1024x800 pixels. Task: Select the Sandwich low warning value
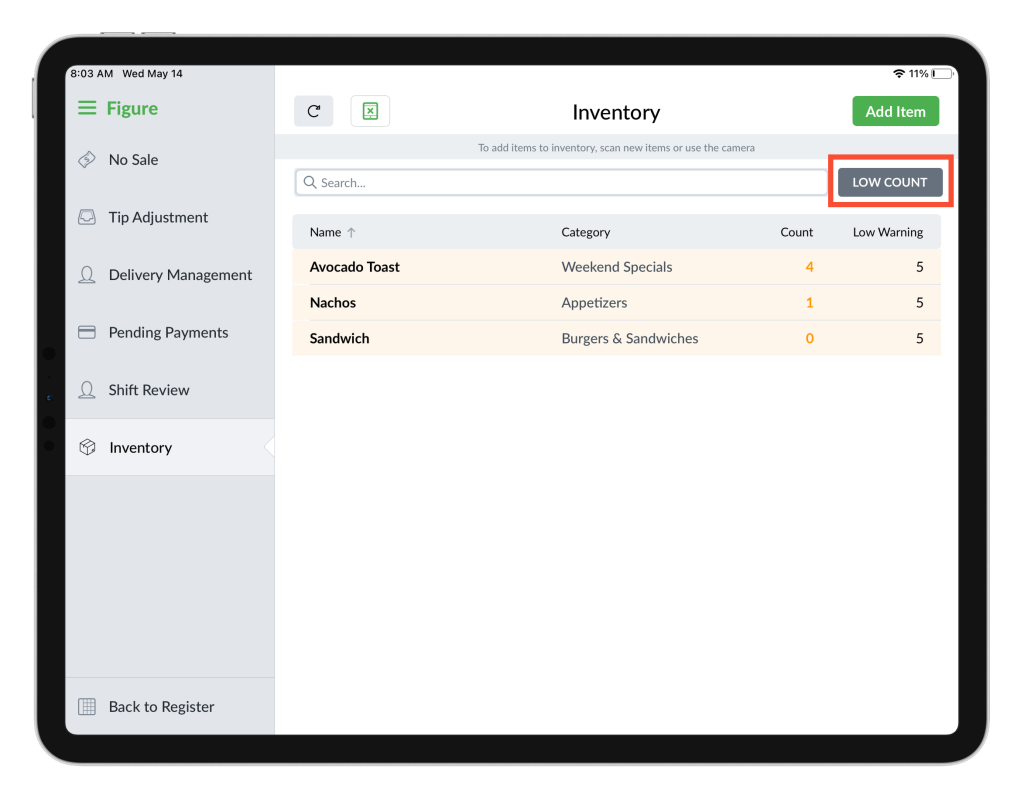click(920, 338)
